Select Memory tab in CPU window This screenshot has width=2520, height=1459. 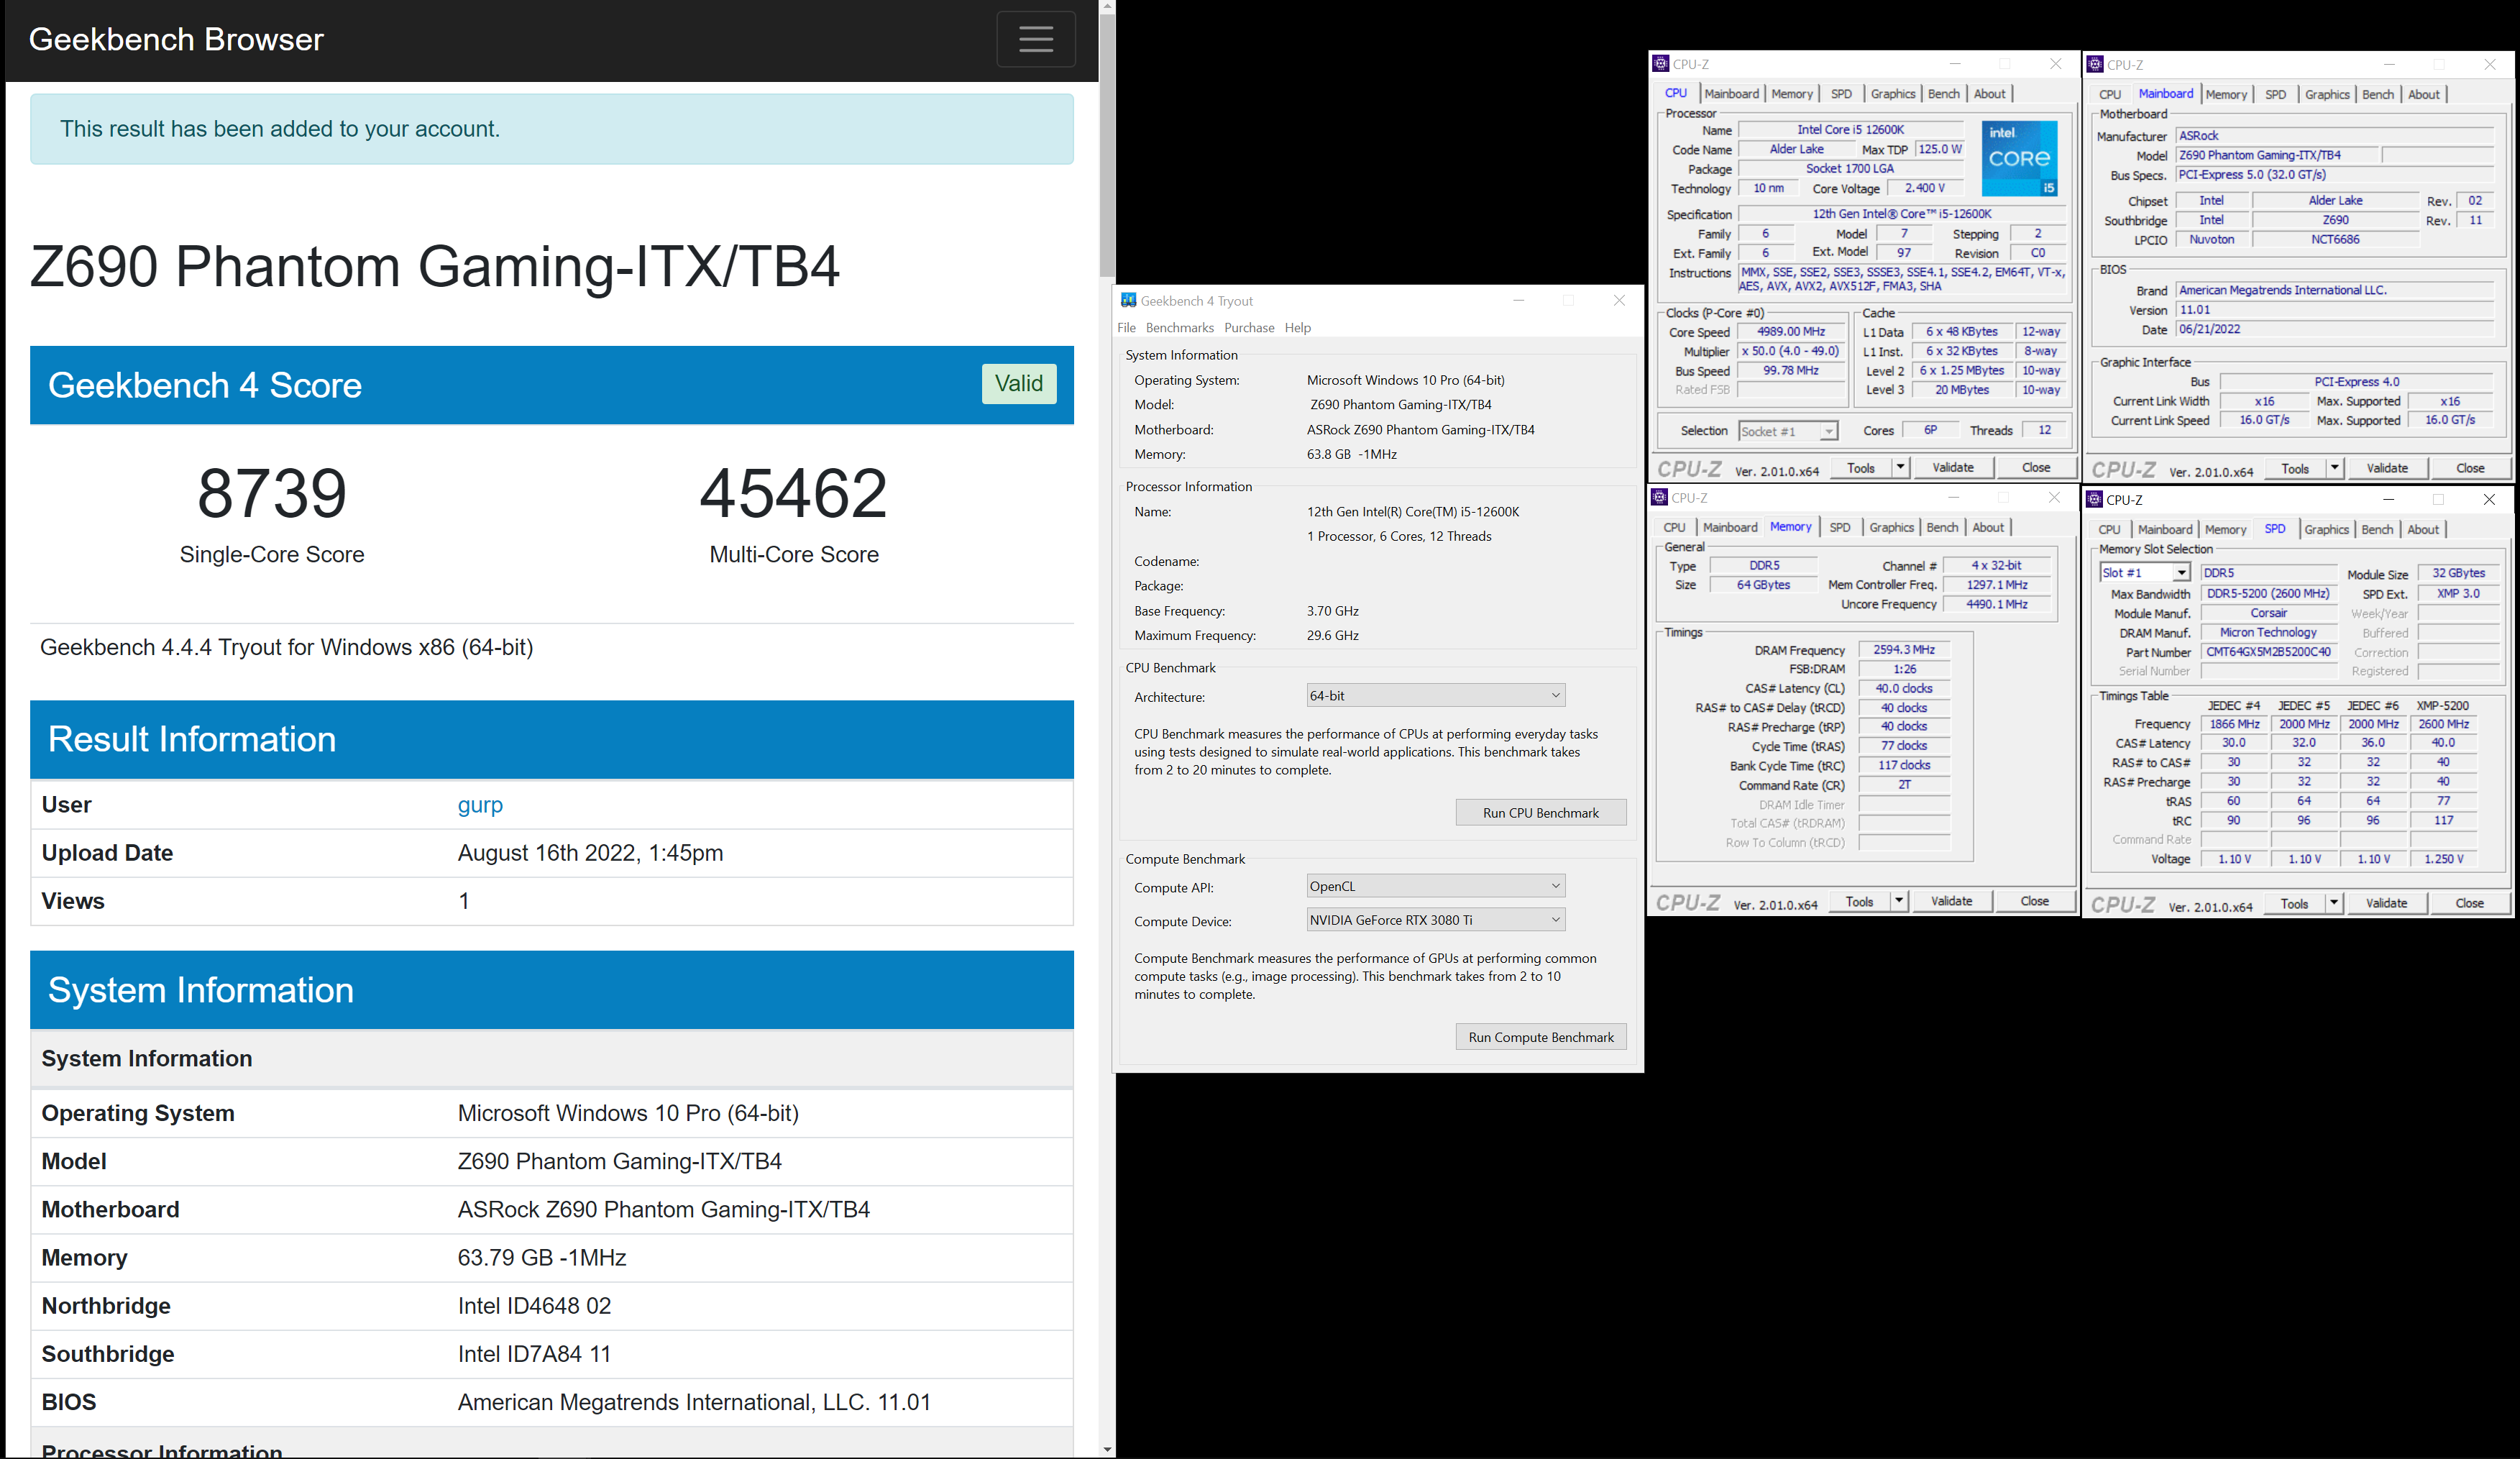click(x=1791, y=94)
